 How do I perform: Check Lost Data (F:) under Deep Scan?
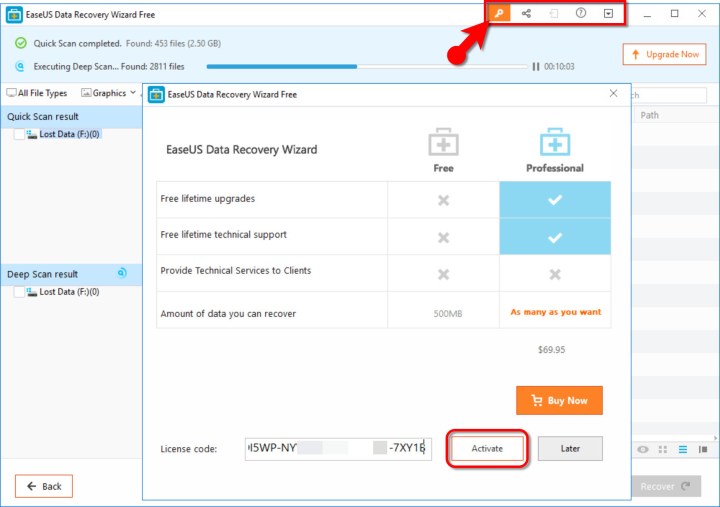20,292
